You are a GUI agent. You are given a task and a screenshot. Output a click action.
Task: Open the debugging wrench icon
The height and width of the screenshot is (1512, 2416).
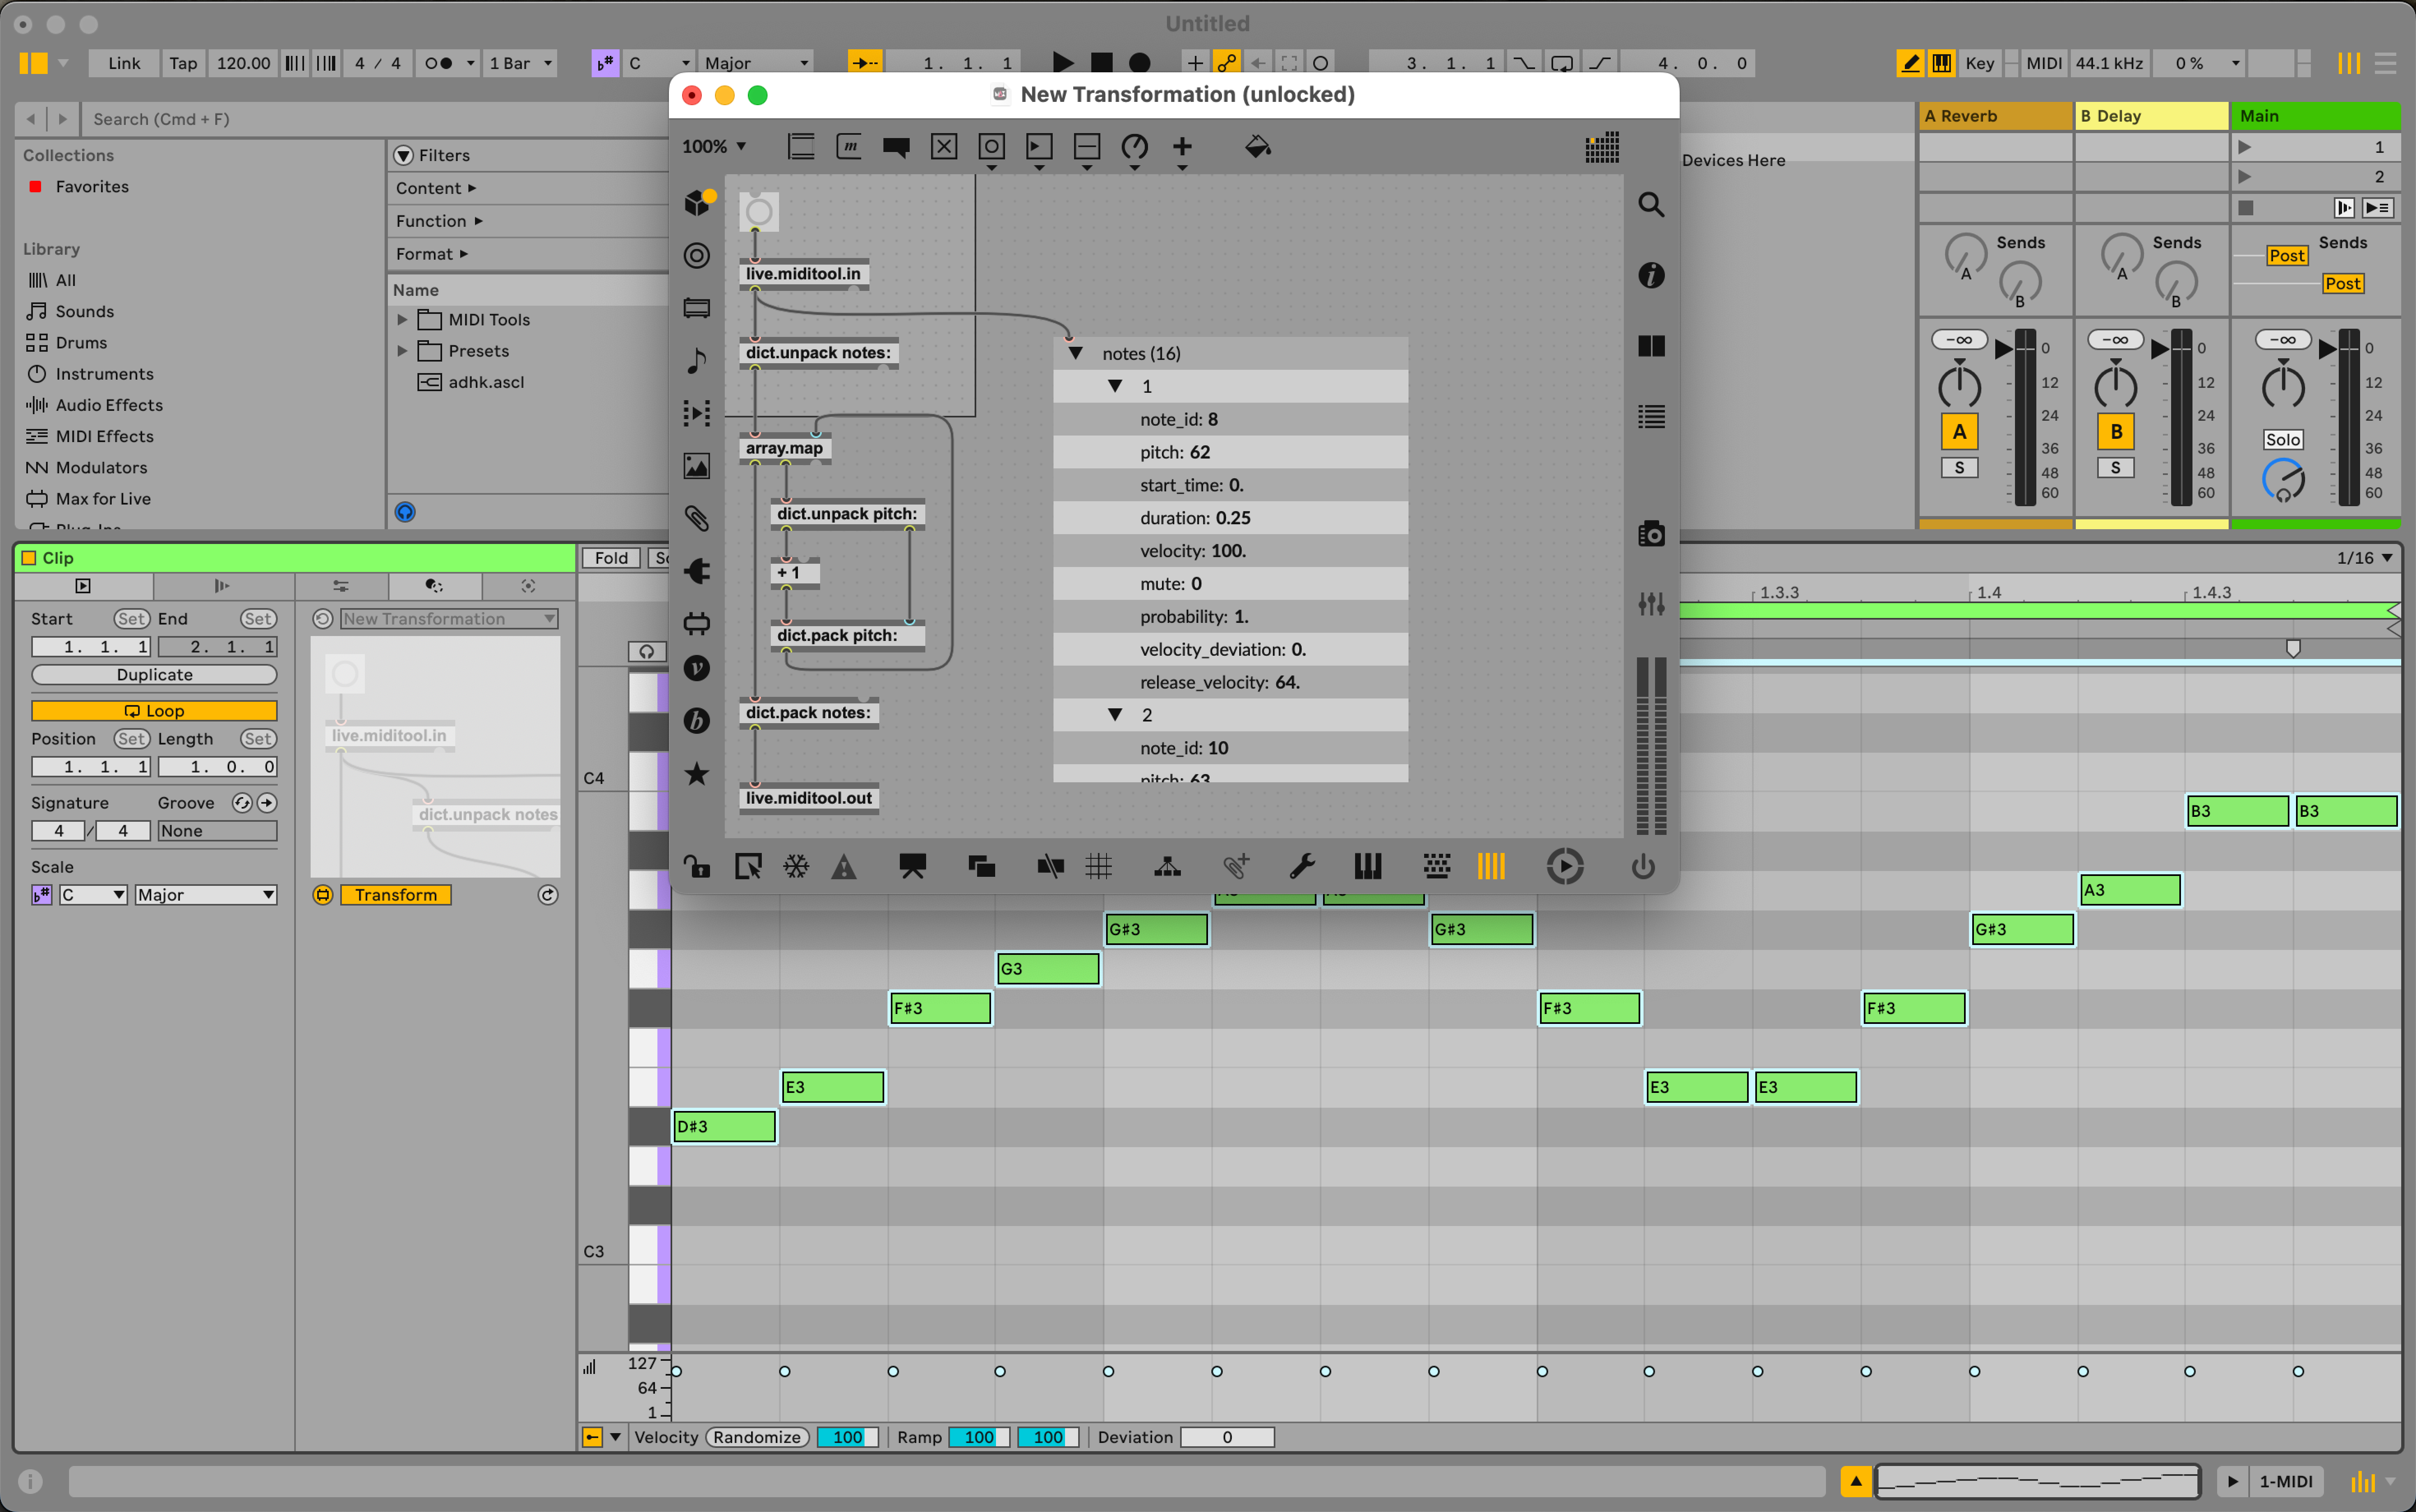pyautogui.click(x=1302, y=866)
